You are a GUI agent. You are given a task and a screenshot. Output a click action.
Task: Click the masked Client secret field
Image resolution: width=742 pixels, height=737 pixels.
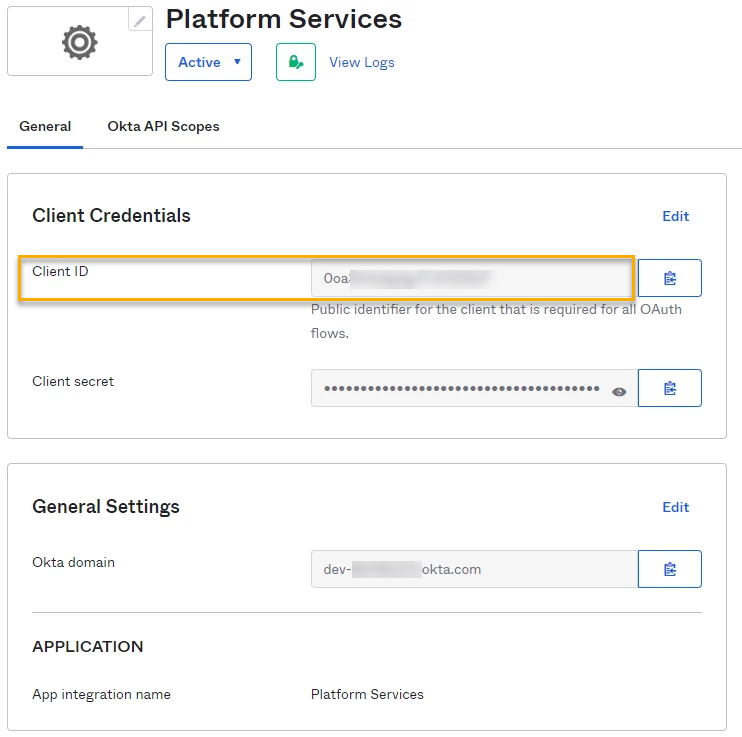pos(460,389)
